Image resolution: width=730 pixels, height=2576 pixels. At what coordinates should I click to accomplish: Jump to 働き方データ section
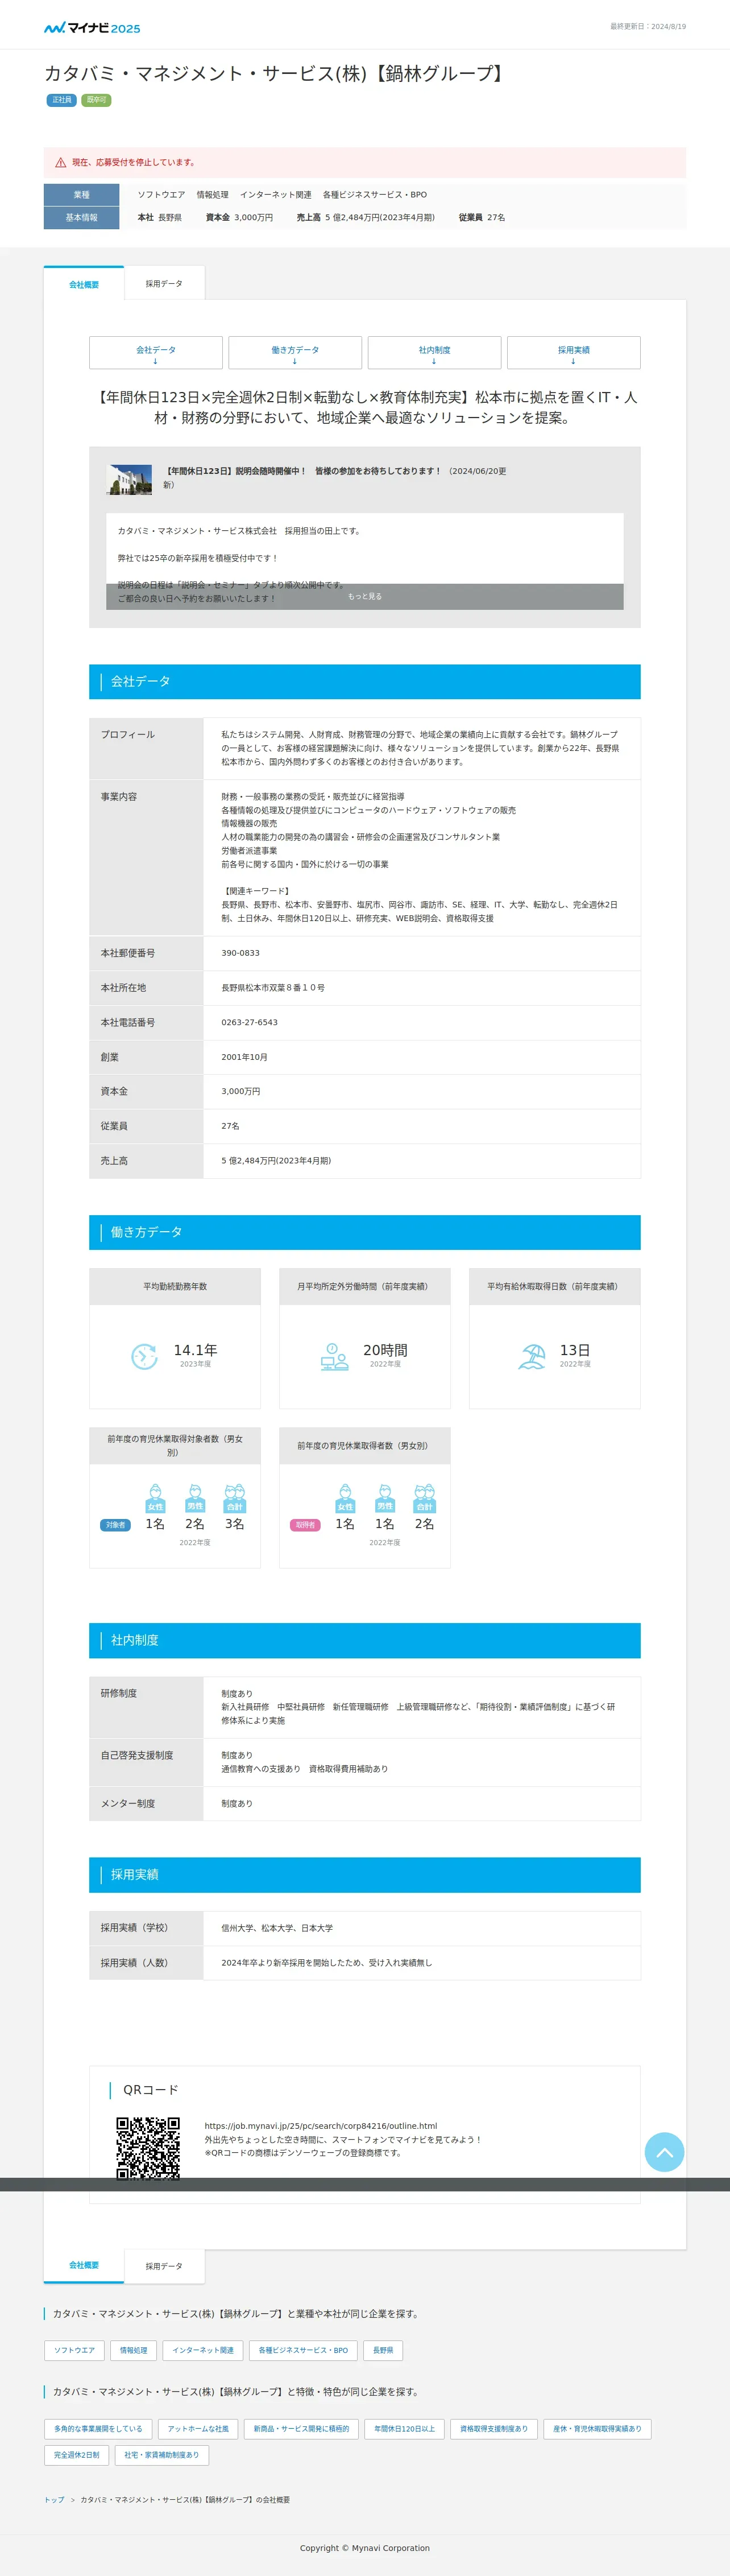(x=295, y=353)
